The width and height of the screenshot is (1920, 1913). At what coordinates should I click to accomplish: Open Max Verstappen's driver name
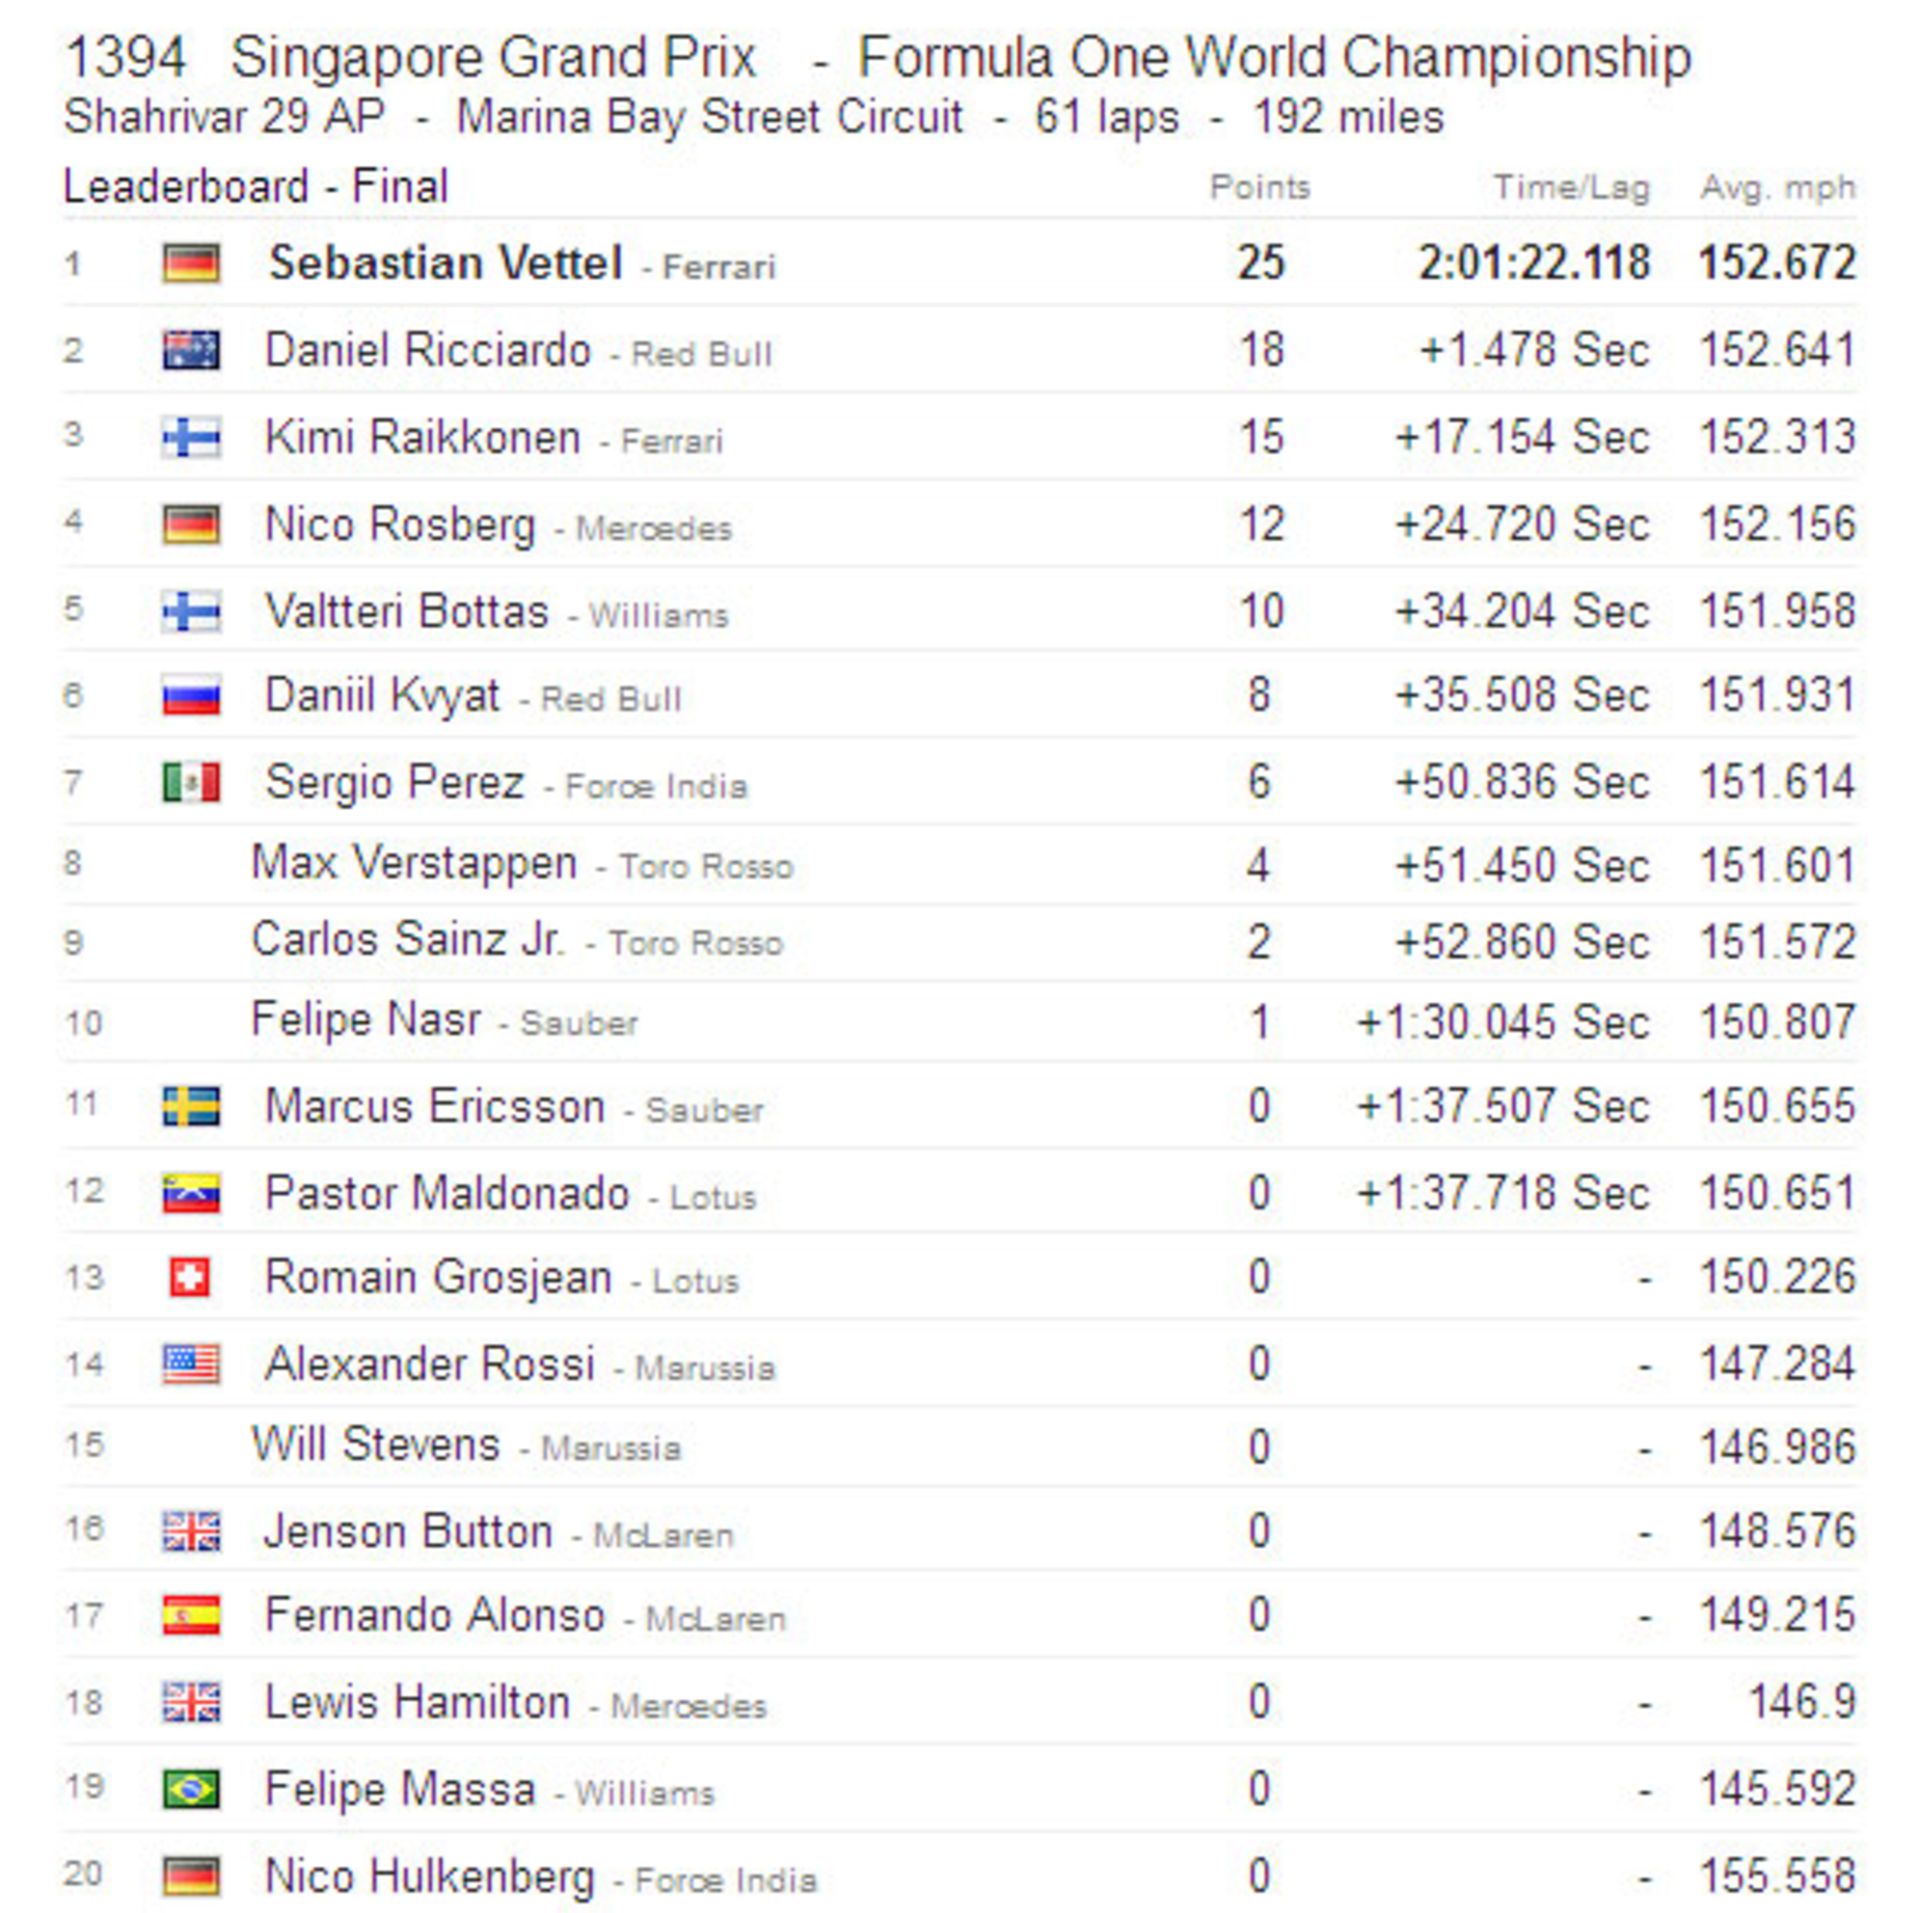(x=414, y=863)
